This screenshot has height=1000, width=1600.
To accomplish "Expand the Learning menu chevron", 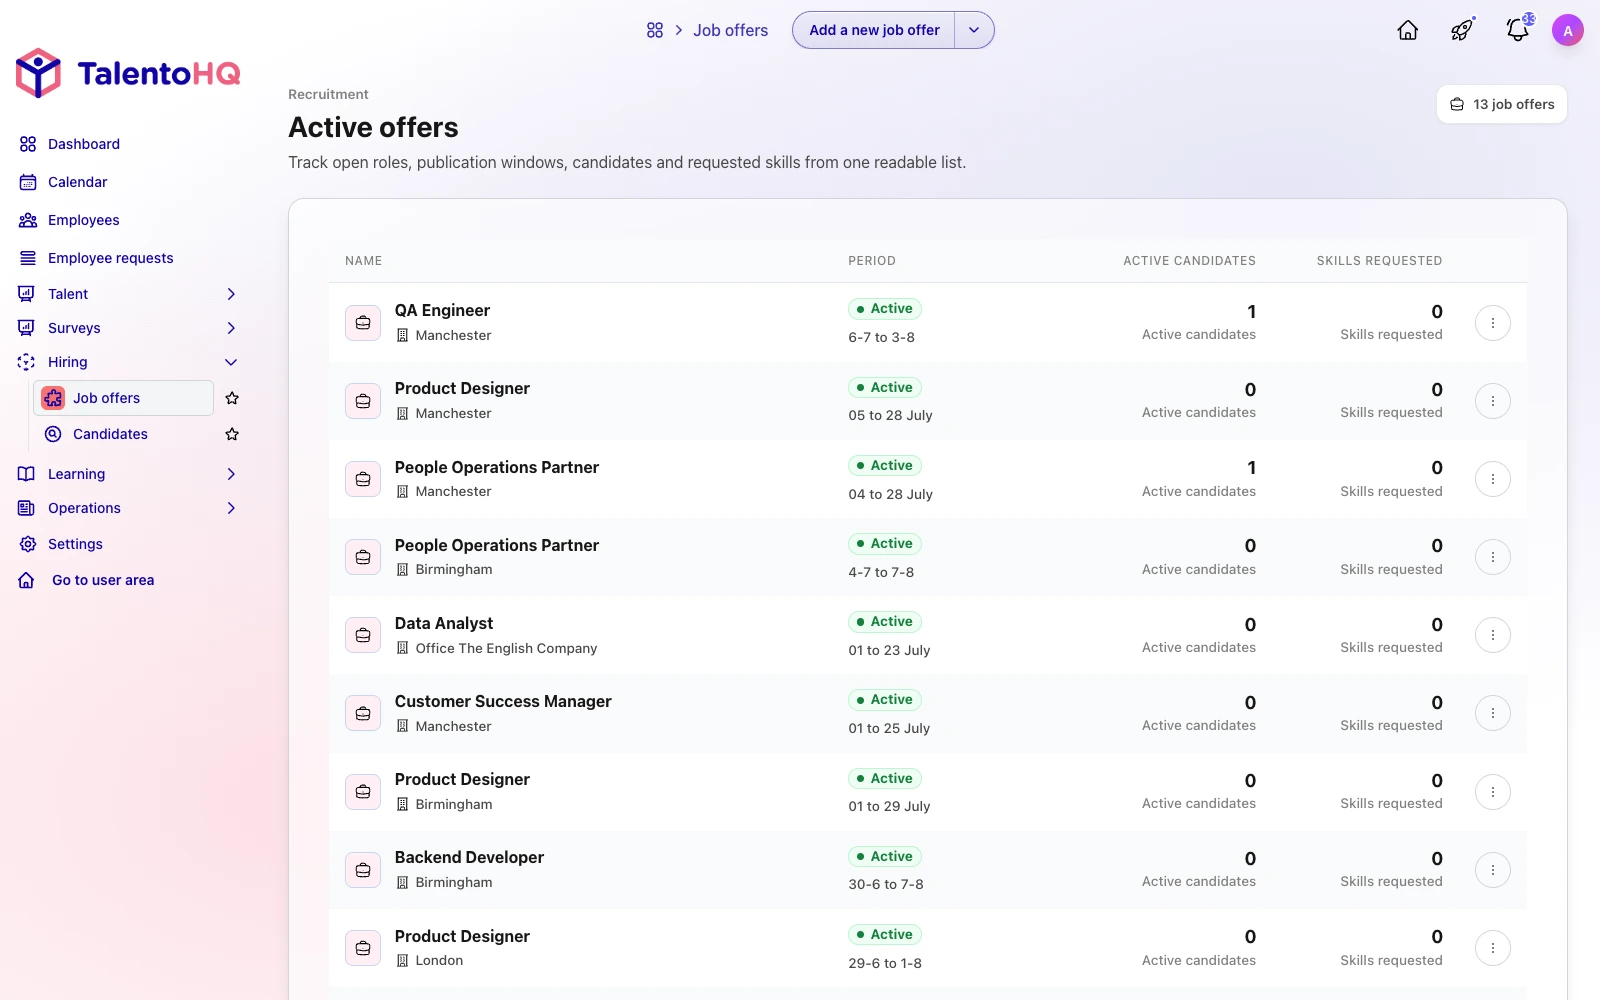I will pyautogui.click(x=231, y=474).
